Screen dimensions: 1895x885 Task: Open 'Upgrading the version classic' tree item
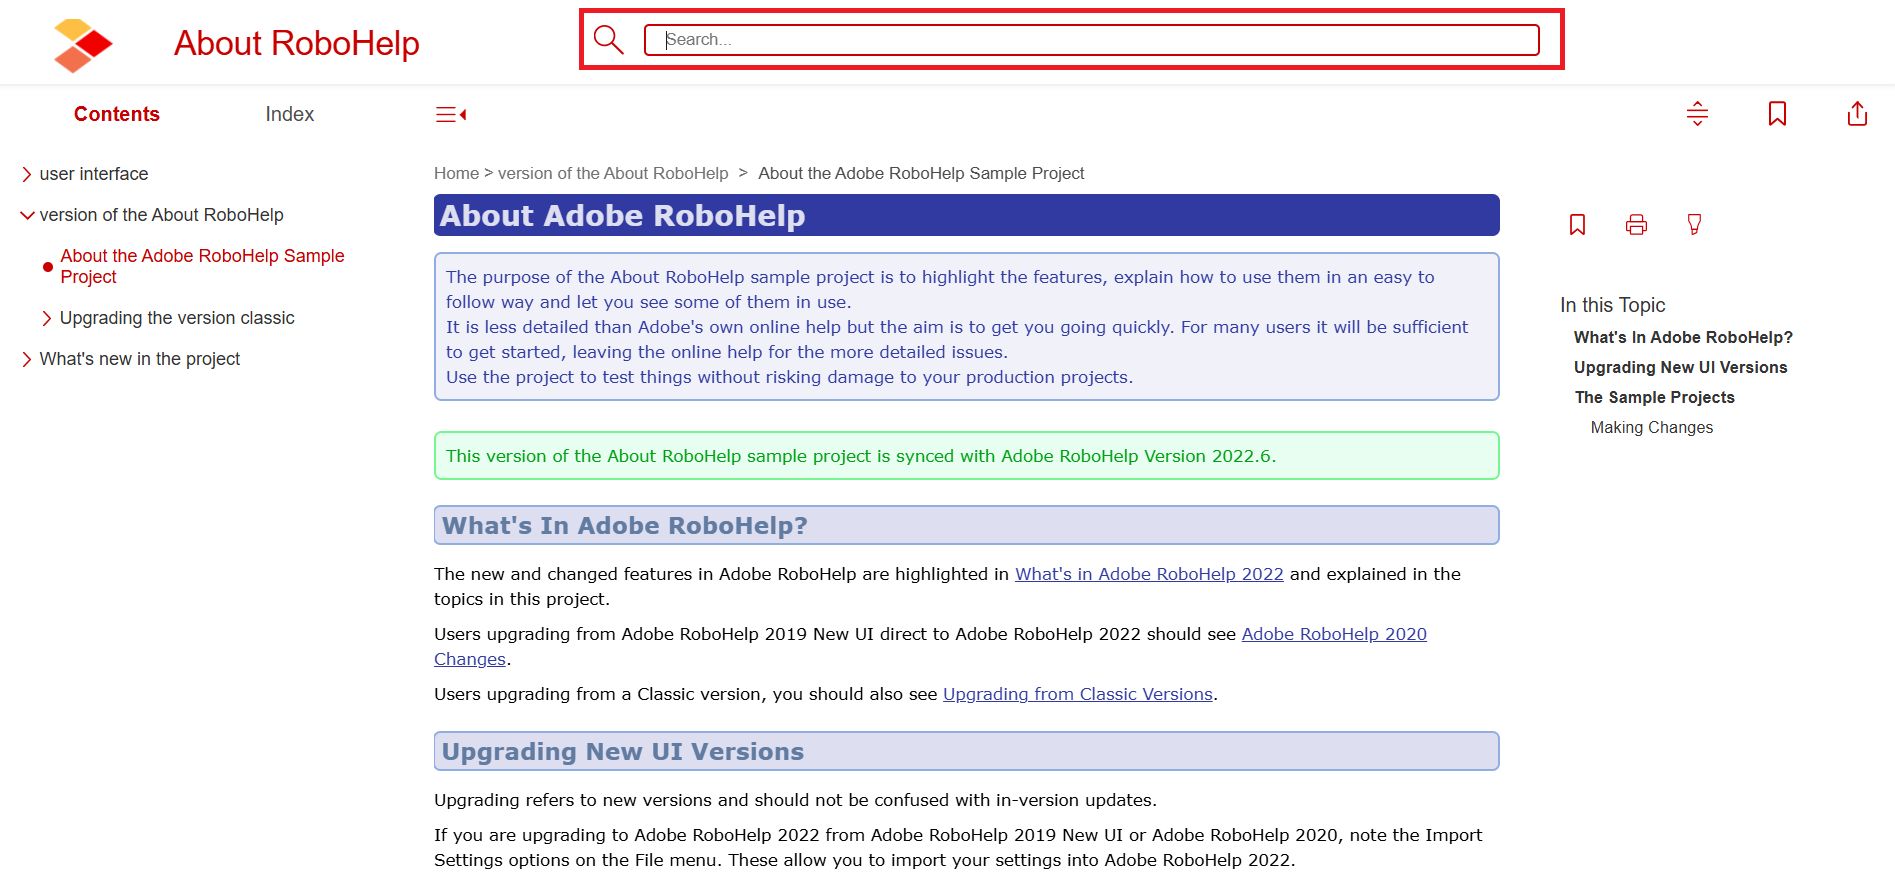point(177,318)
